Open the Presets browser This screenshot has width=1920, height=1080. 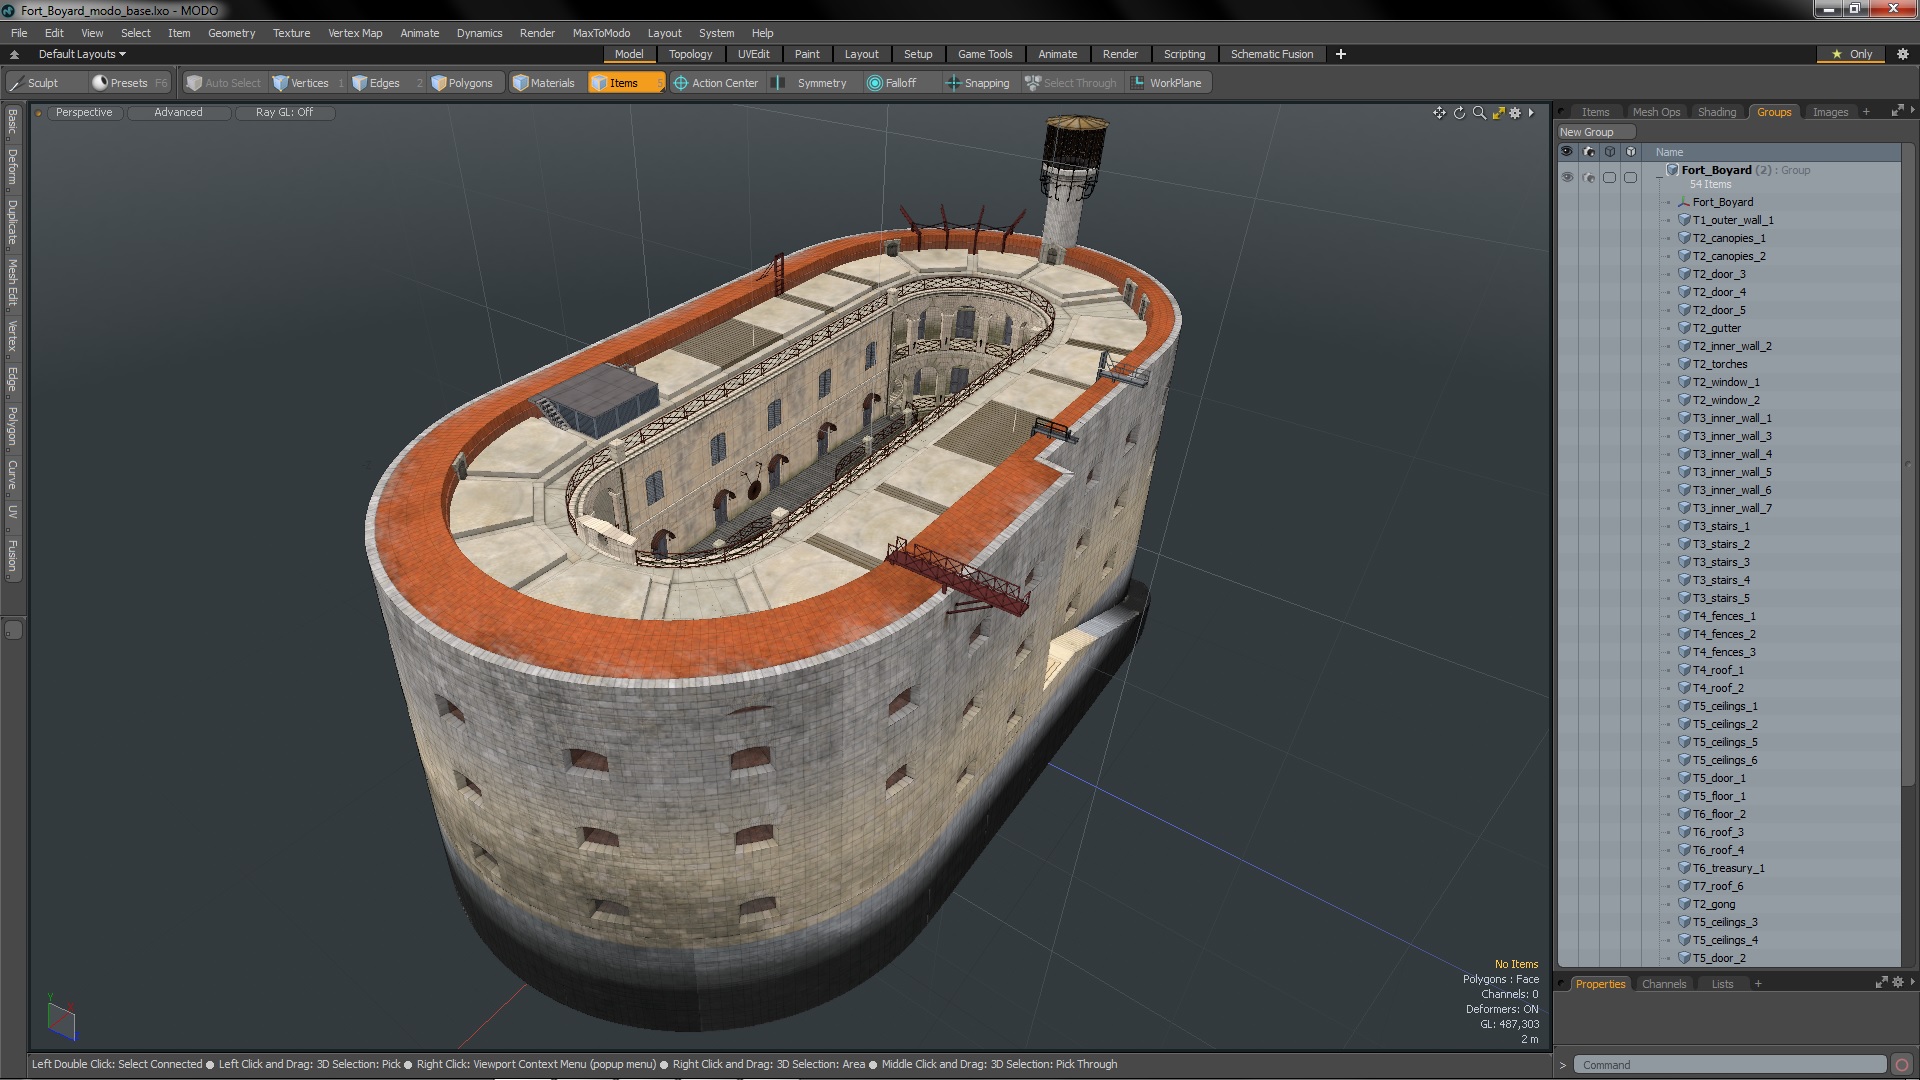tap(130, 83)
